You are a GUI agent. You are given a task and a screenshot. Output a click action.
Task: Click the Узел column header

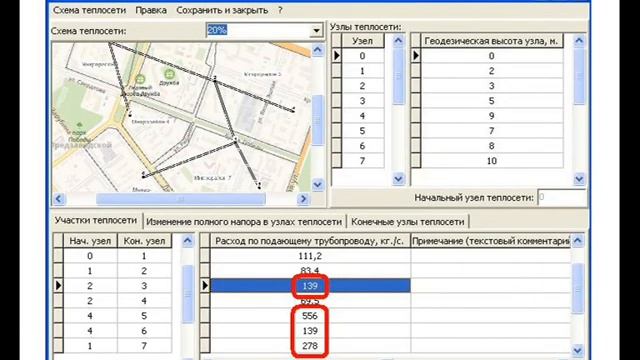[362, 41]
